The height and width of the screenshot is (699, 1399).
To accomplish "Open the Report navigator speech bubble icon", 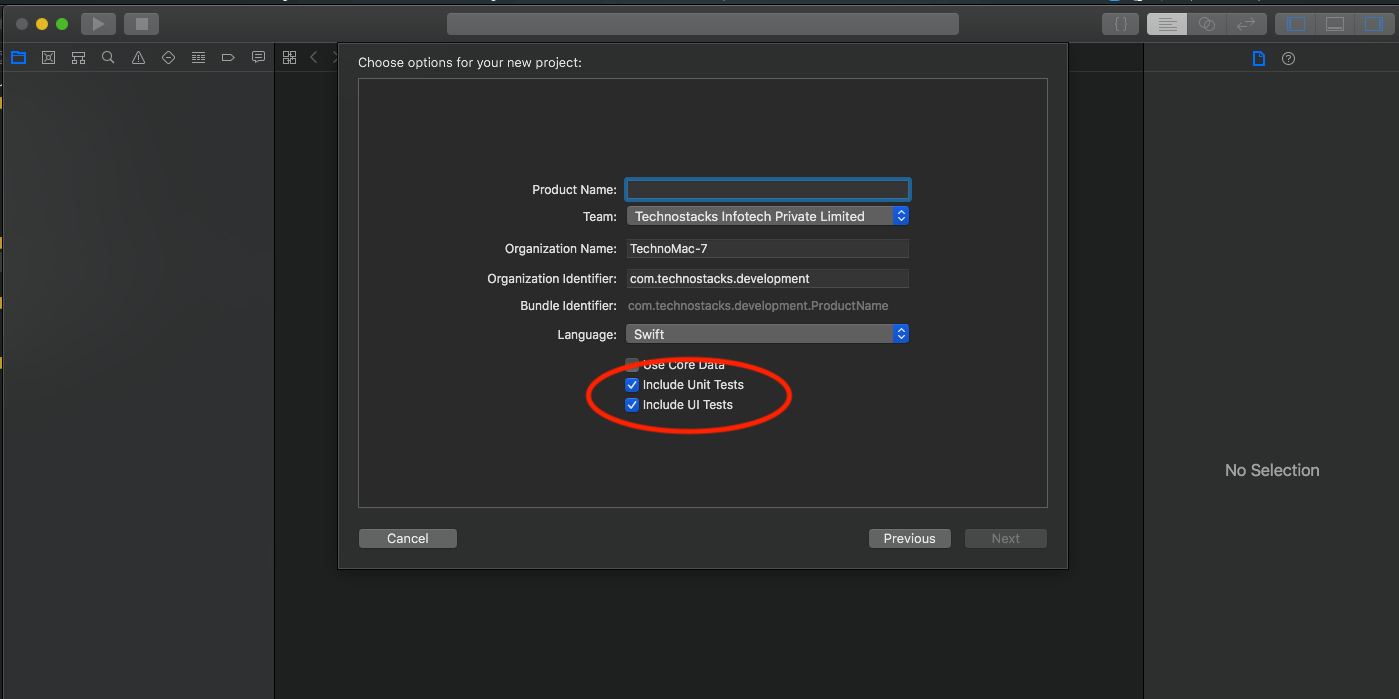I will point(258,57).
